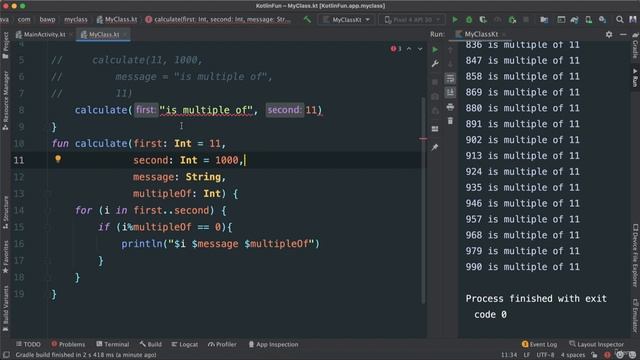Open the MyClassKt run configuration dropdown
Screen dimensions: 640x360
[x=346, y=20]
